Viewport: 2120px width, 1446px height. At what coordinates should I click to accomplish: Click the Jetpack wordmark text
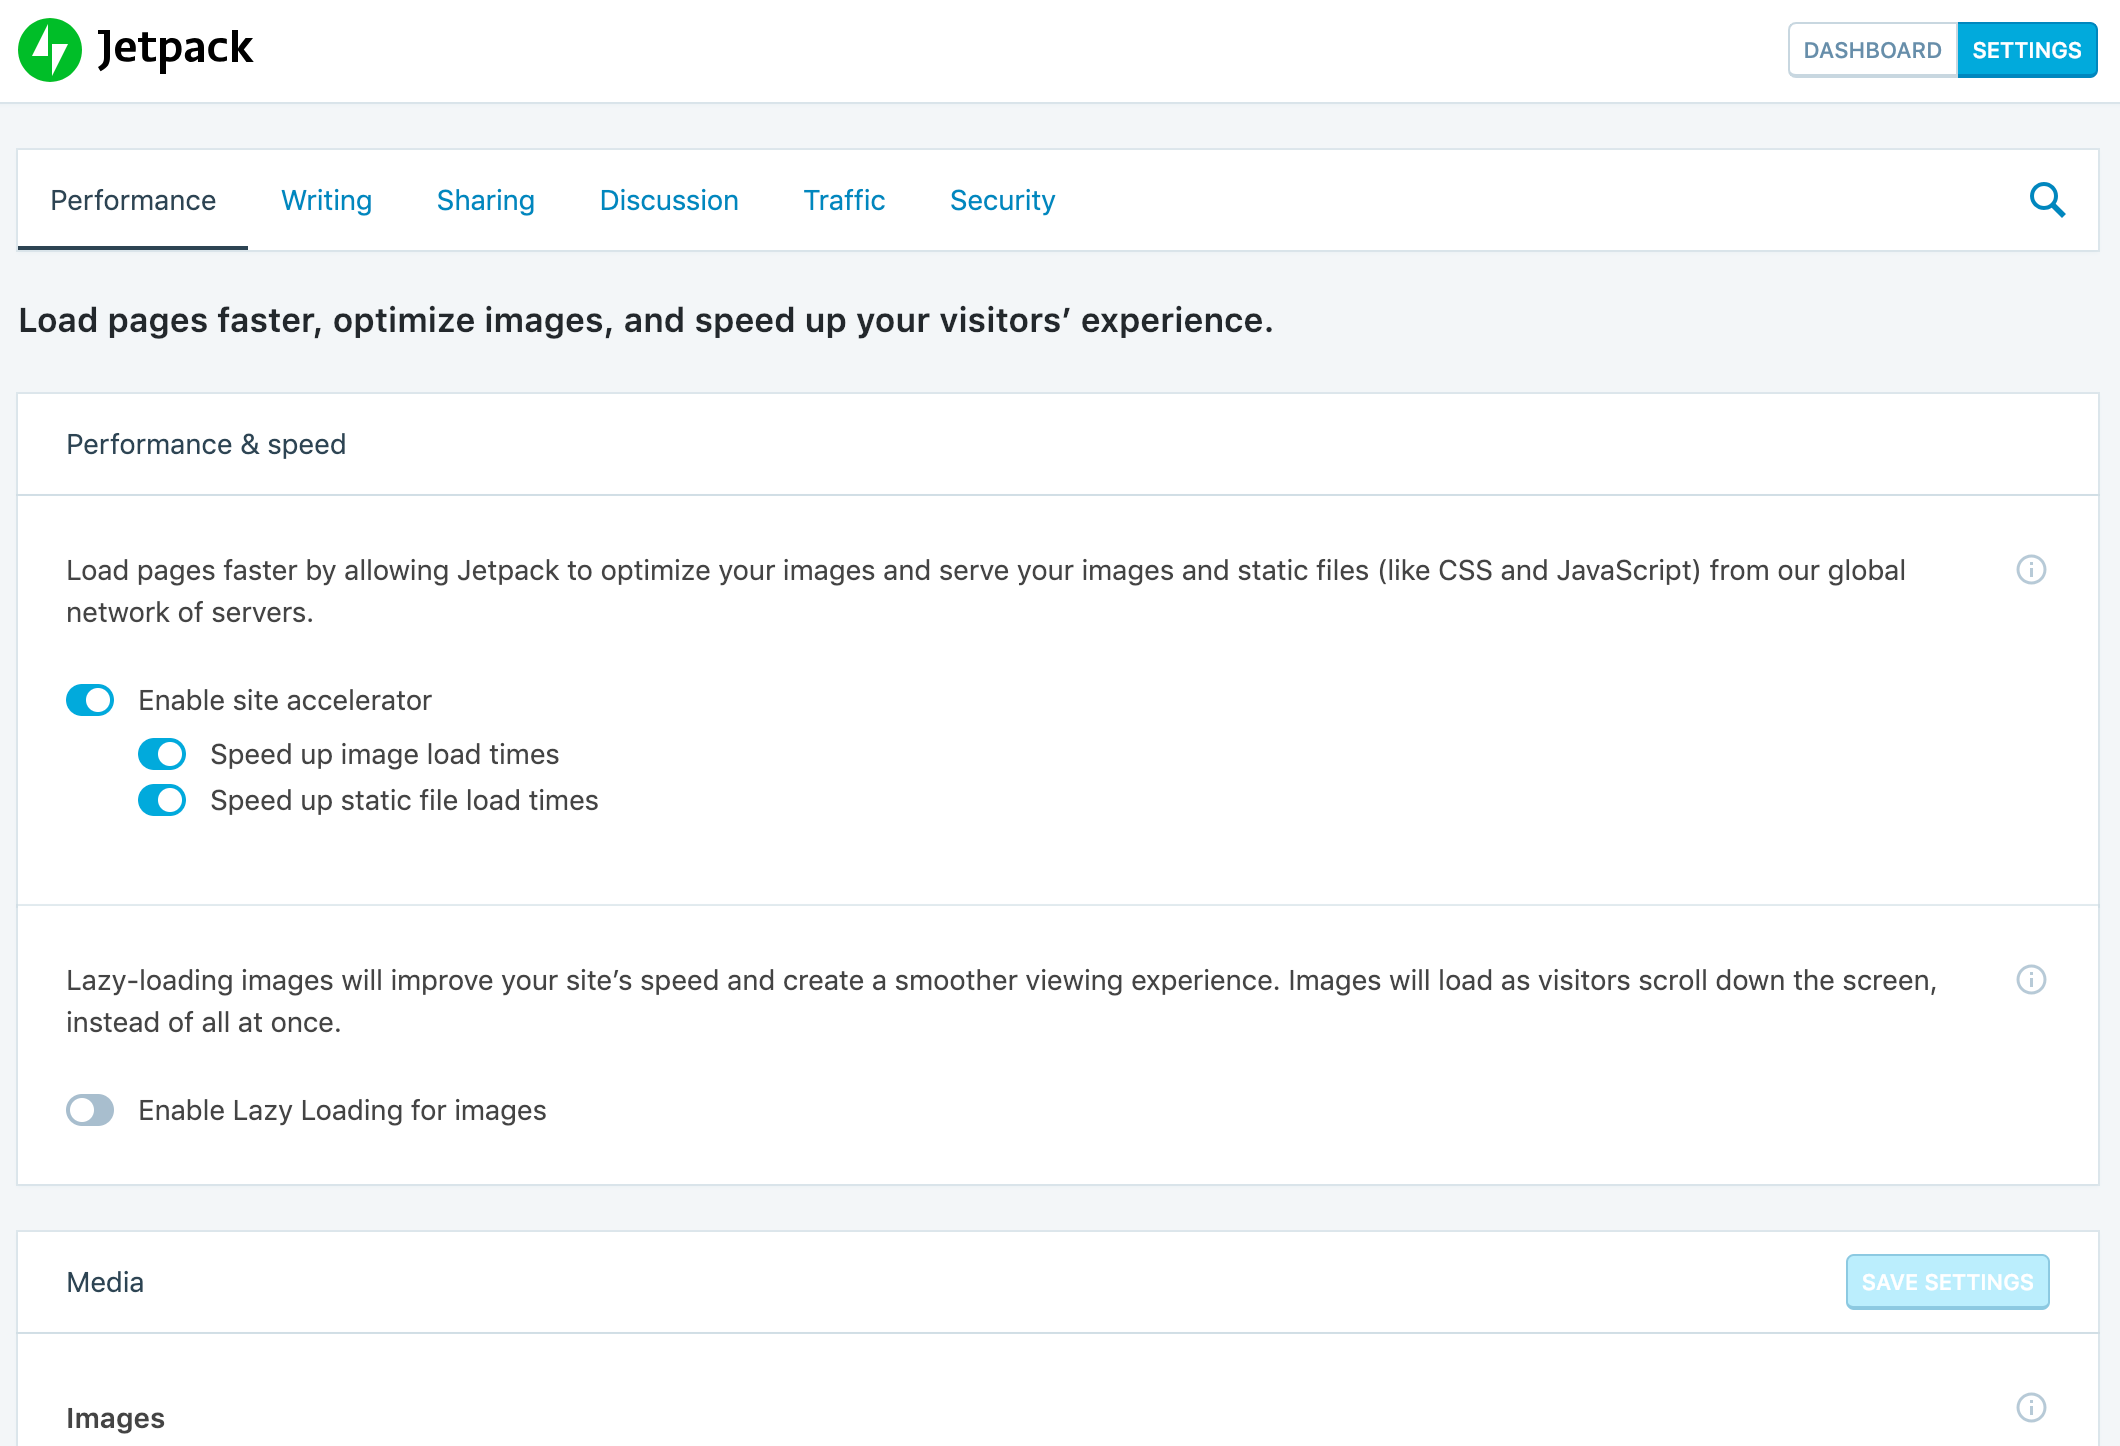tap(175, 48)
